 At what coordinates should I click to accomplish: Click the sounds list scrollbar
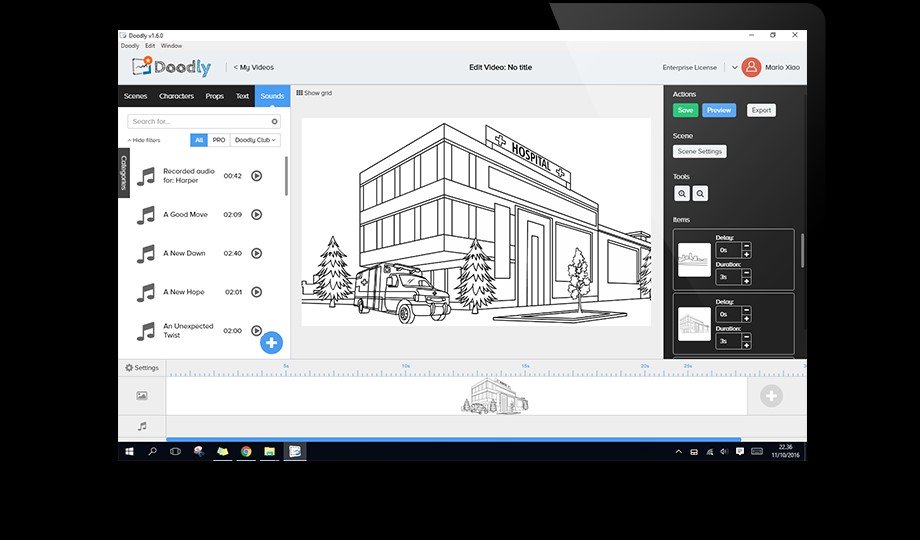coord(286,176)
